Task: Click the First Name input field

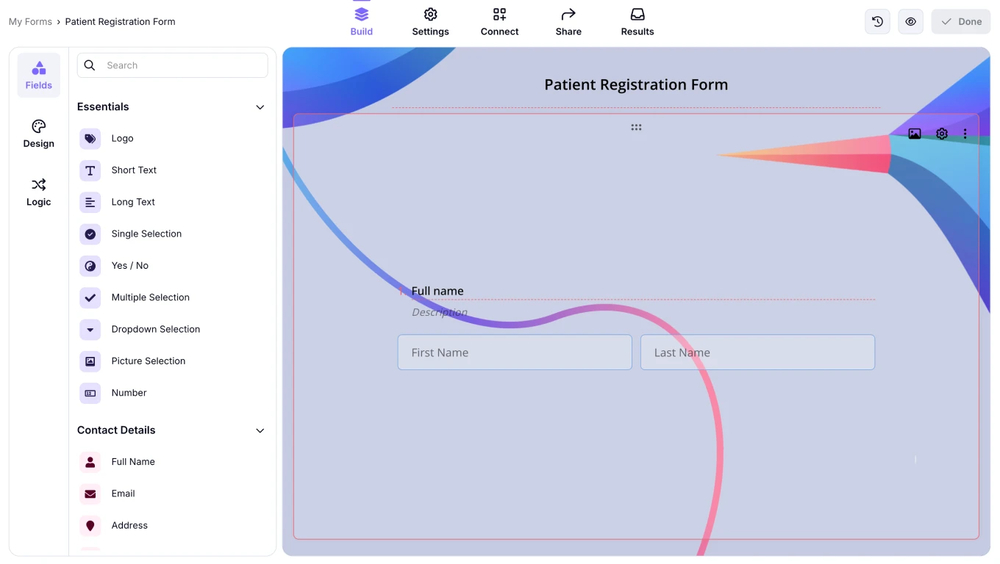Action: click(x=514, y=353)
